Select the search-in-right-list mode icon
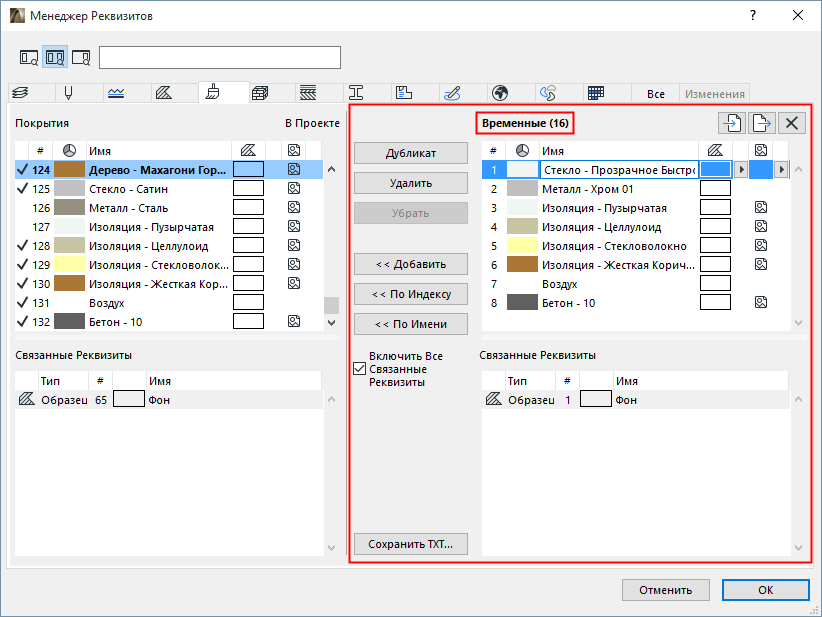The width and height of the screenshot is (822, 617). point(81,57)
